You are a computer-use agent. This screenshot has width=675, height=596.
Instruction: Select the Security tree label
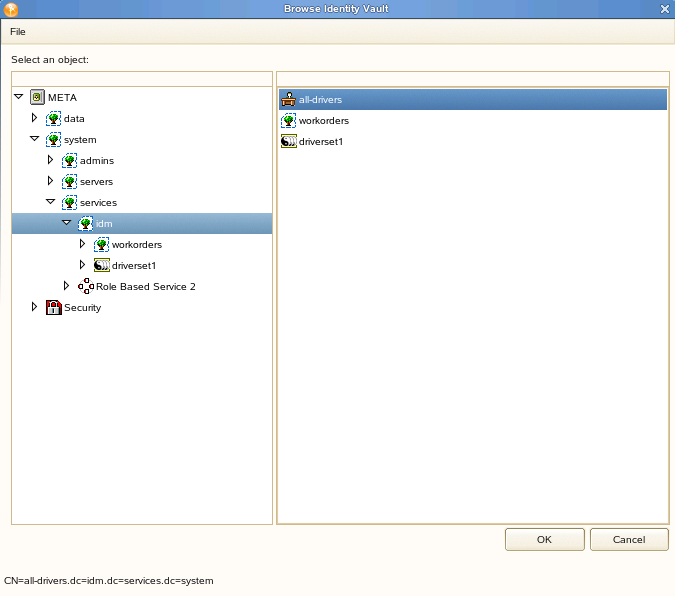click(x=83, y=308)
